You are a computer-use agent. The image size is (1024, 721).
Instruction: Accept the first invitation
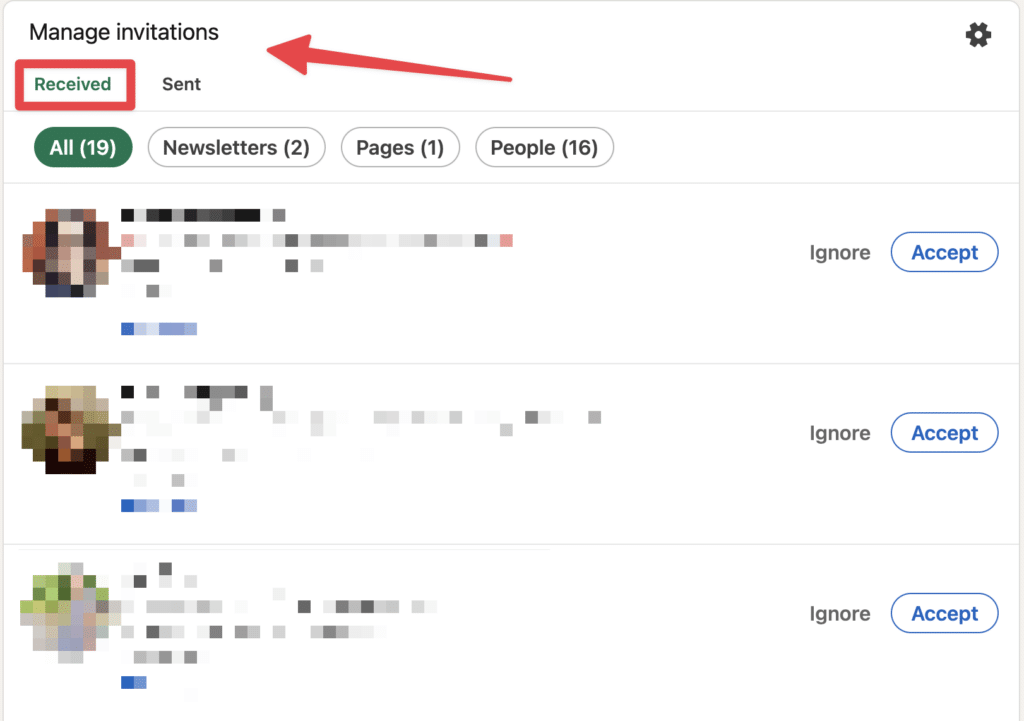pyautogui.click(x=944, y=252)
